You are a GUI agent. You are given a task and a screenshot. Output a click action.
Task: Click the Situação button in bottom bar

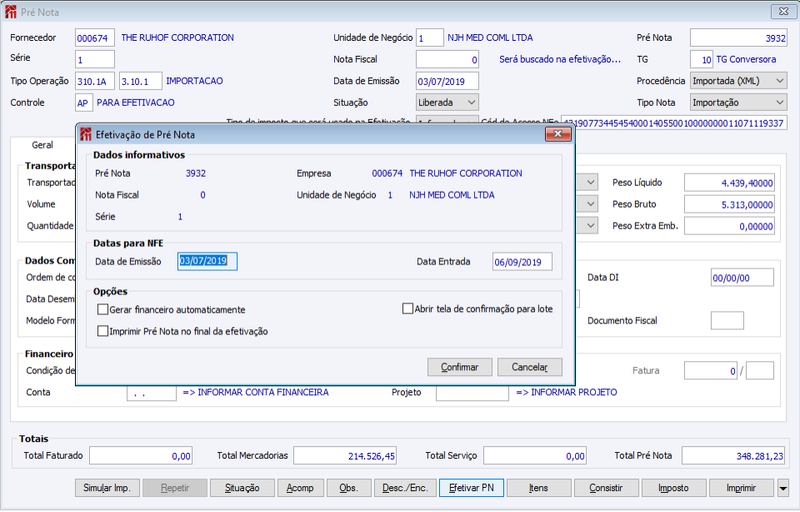click(242, 488)
